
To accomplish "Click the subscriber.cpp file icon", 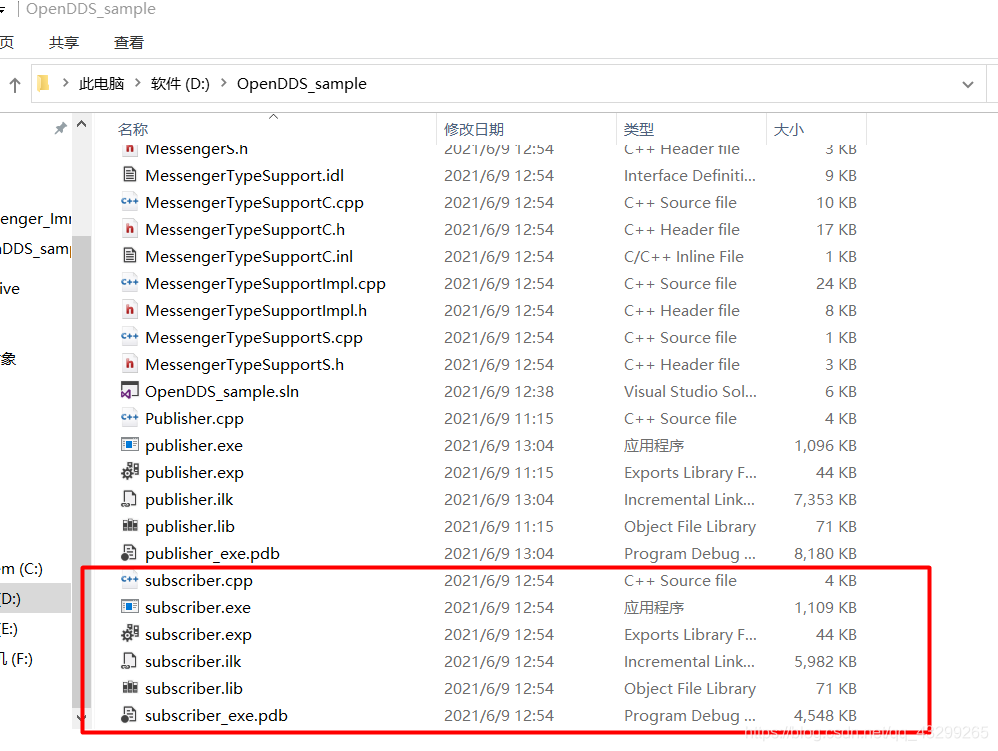I will [130, 580].
